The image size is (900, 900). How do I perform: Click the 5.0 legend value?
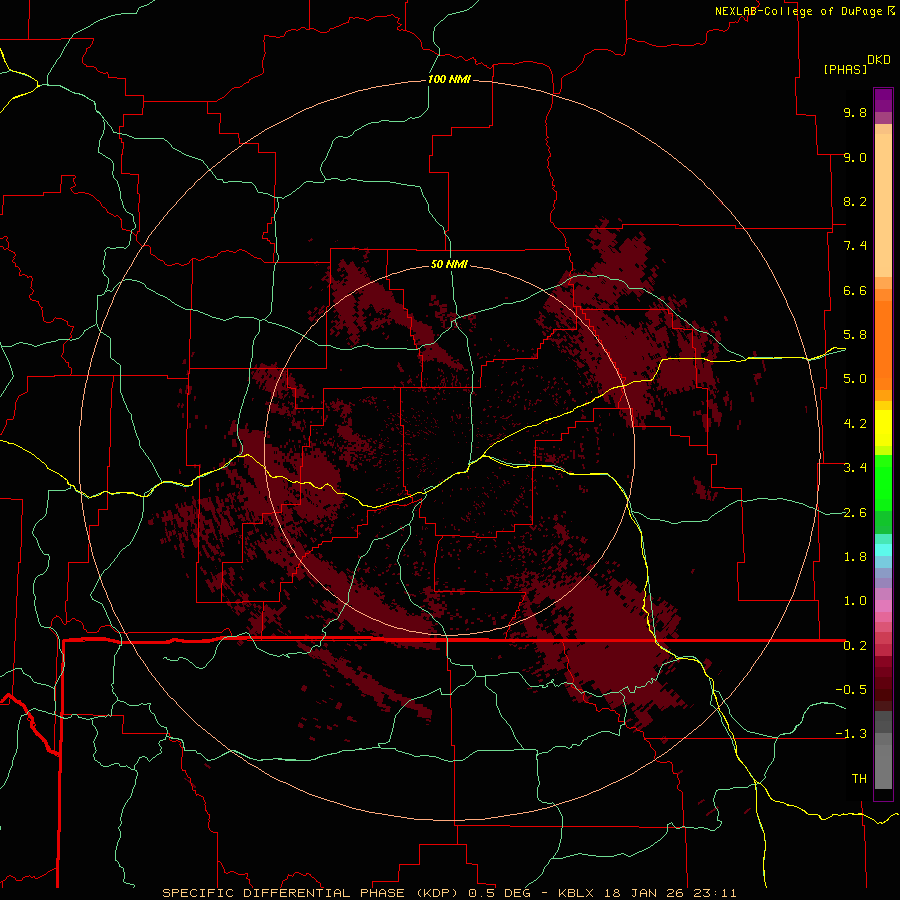pyautogui.click(x=855, y=379)
